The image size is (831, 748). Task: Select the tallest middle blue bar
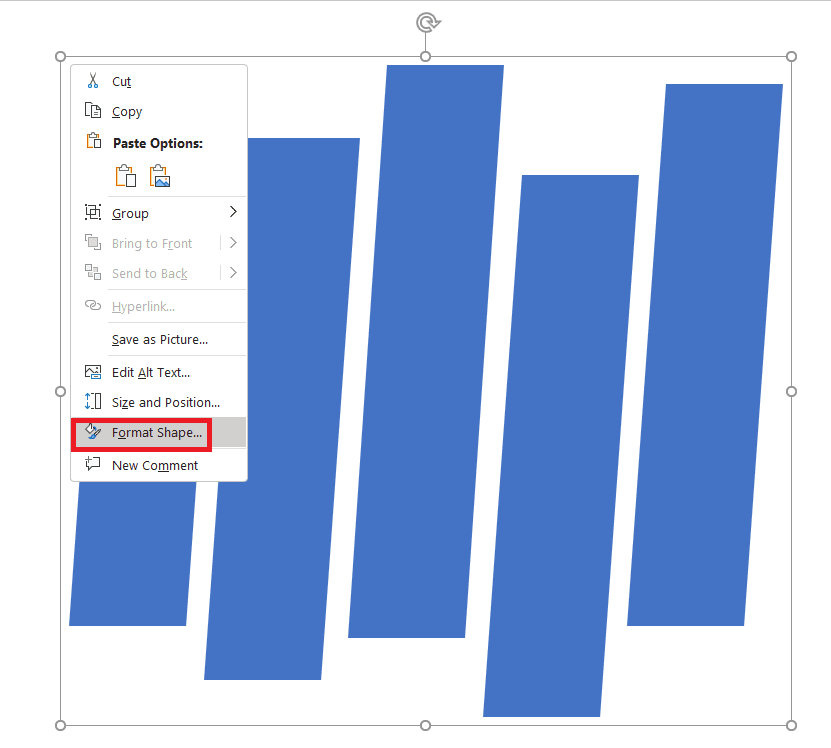tap(426, 351)
